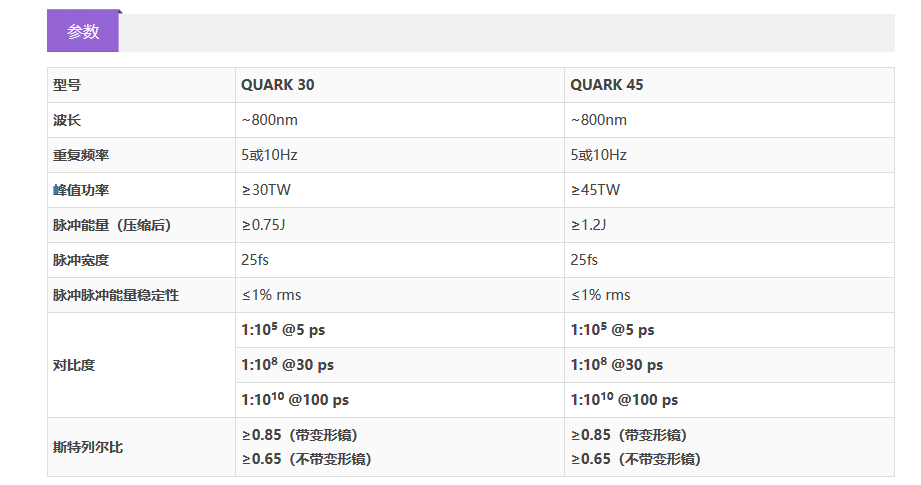
Task: Click the QUARK 45 column header
Action: pos(606,85)
